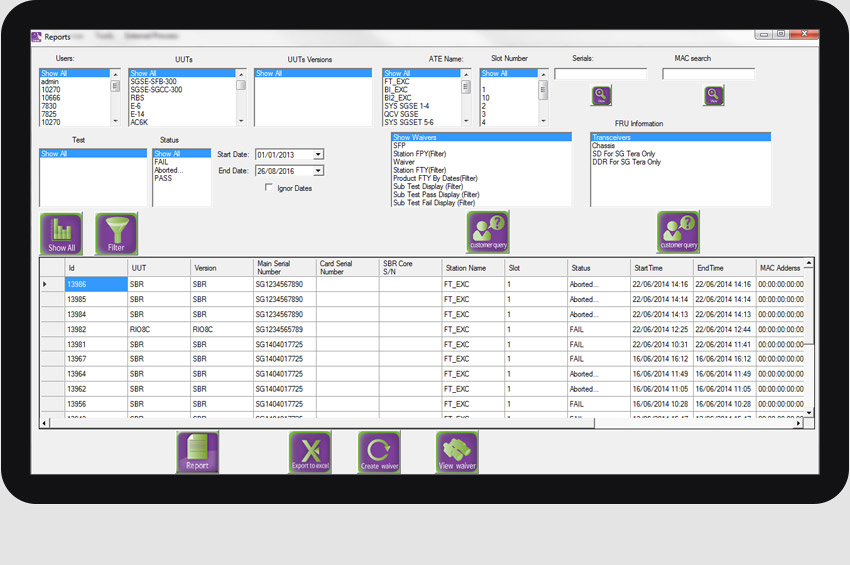Expand the End Date dropdown

pos(318,171)
